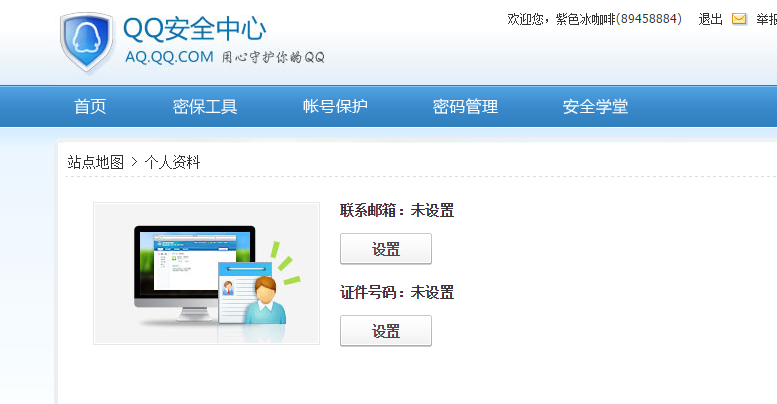The width and height of the screenshot is (777, 404).
Task: Click 联系邮箱：未设置 label
Action: 397,211
